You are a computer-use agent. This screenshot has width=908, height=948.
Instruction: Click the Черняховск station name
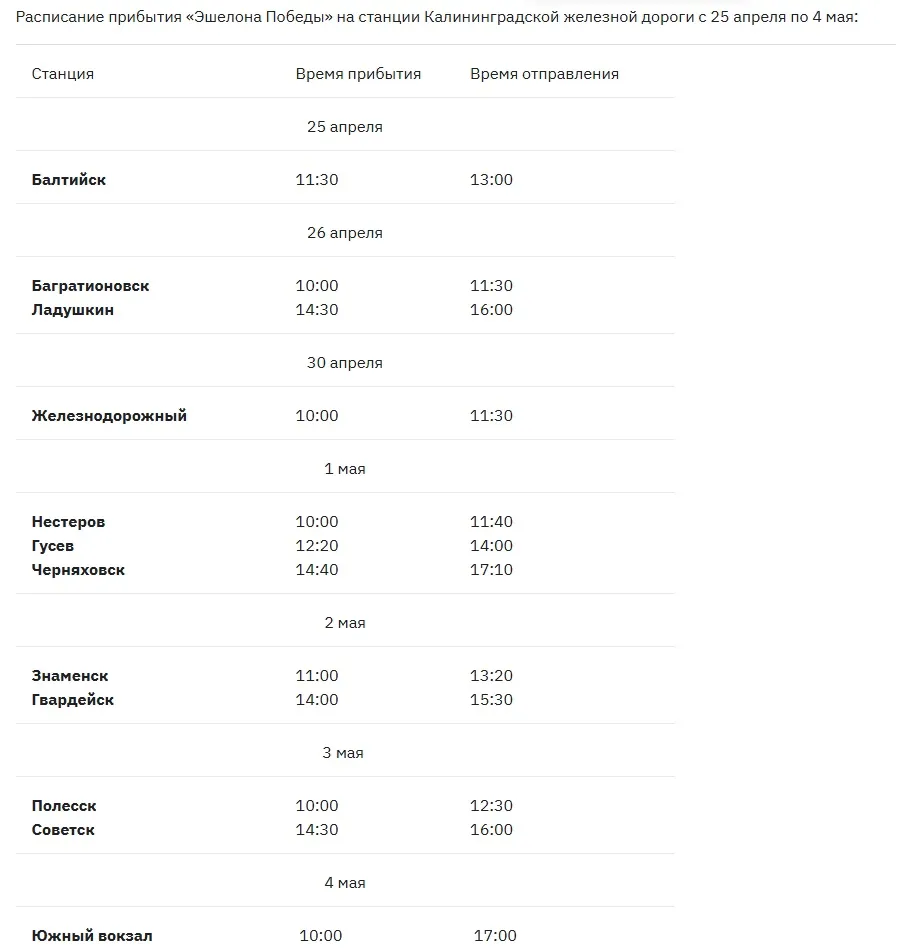78,570
